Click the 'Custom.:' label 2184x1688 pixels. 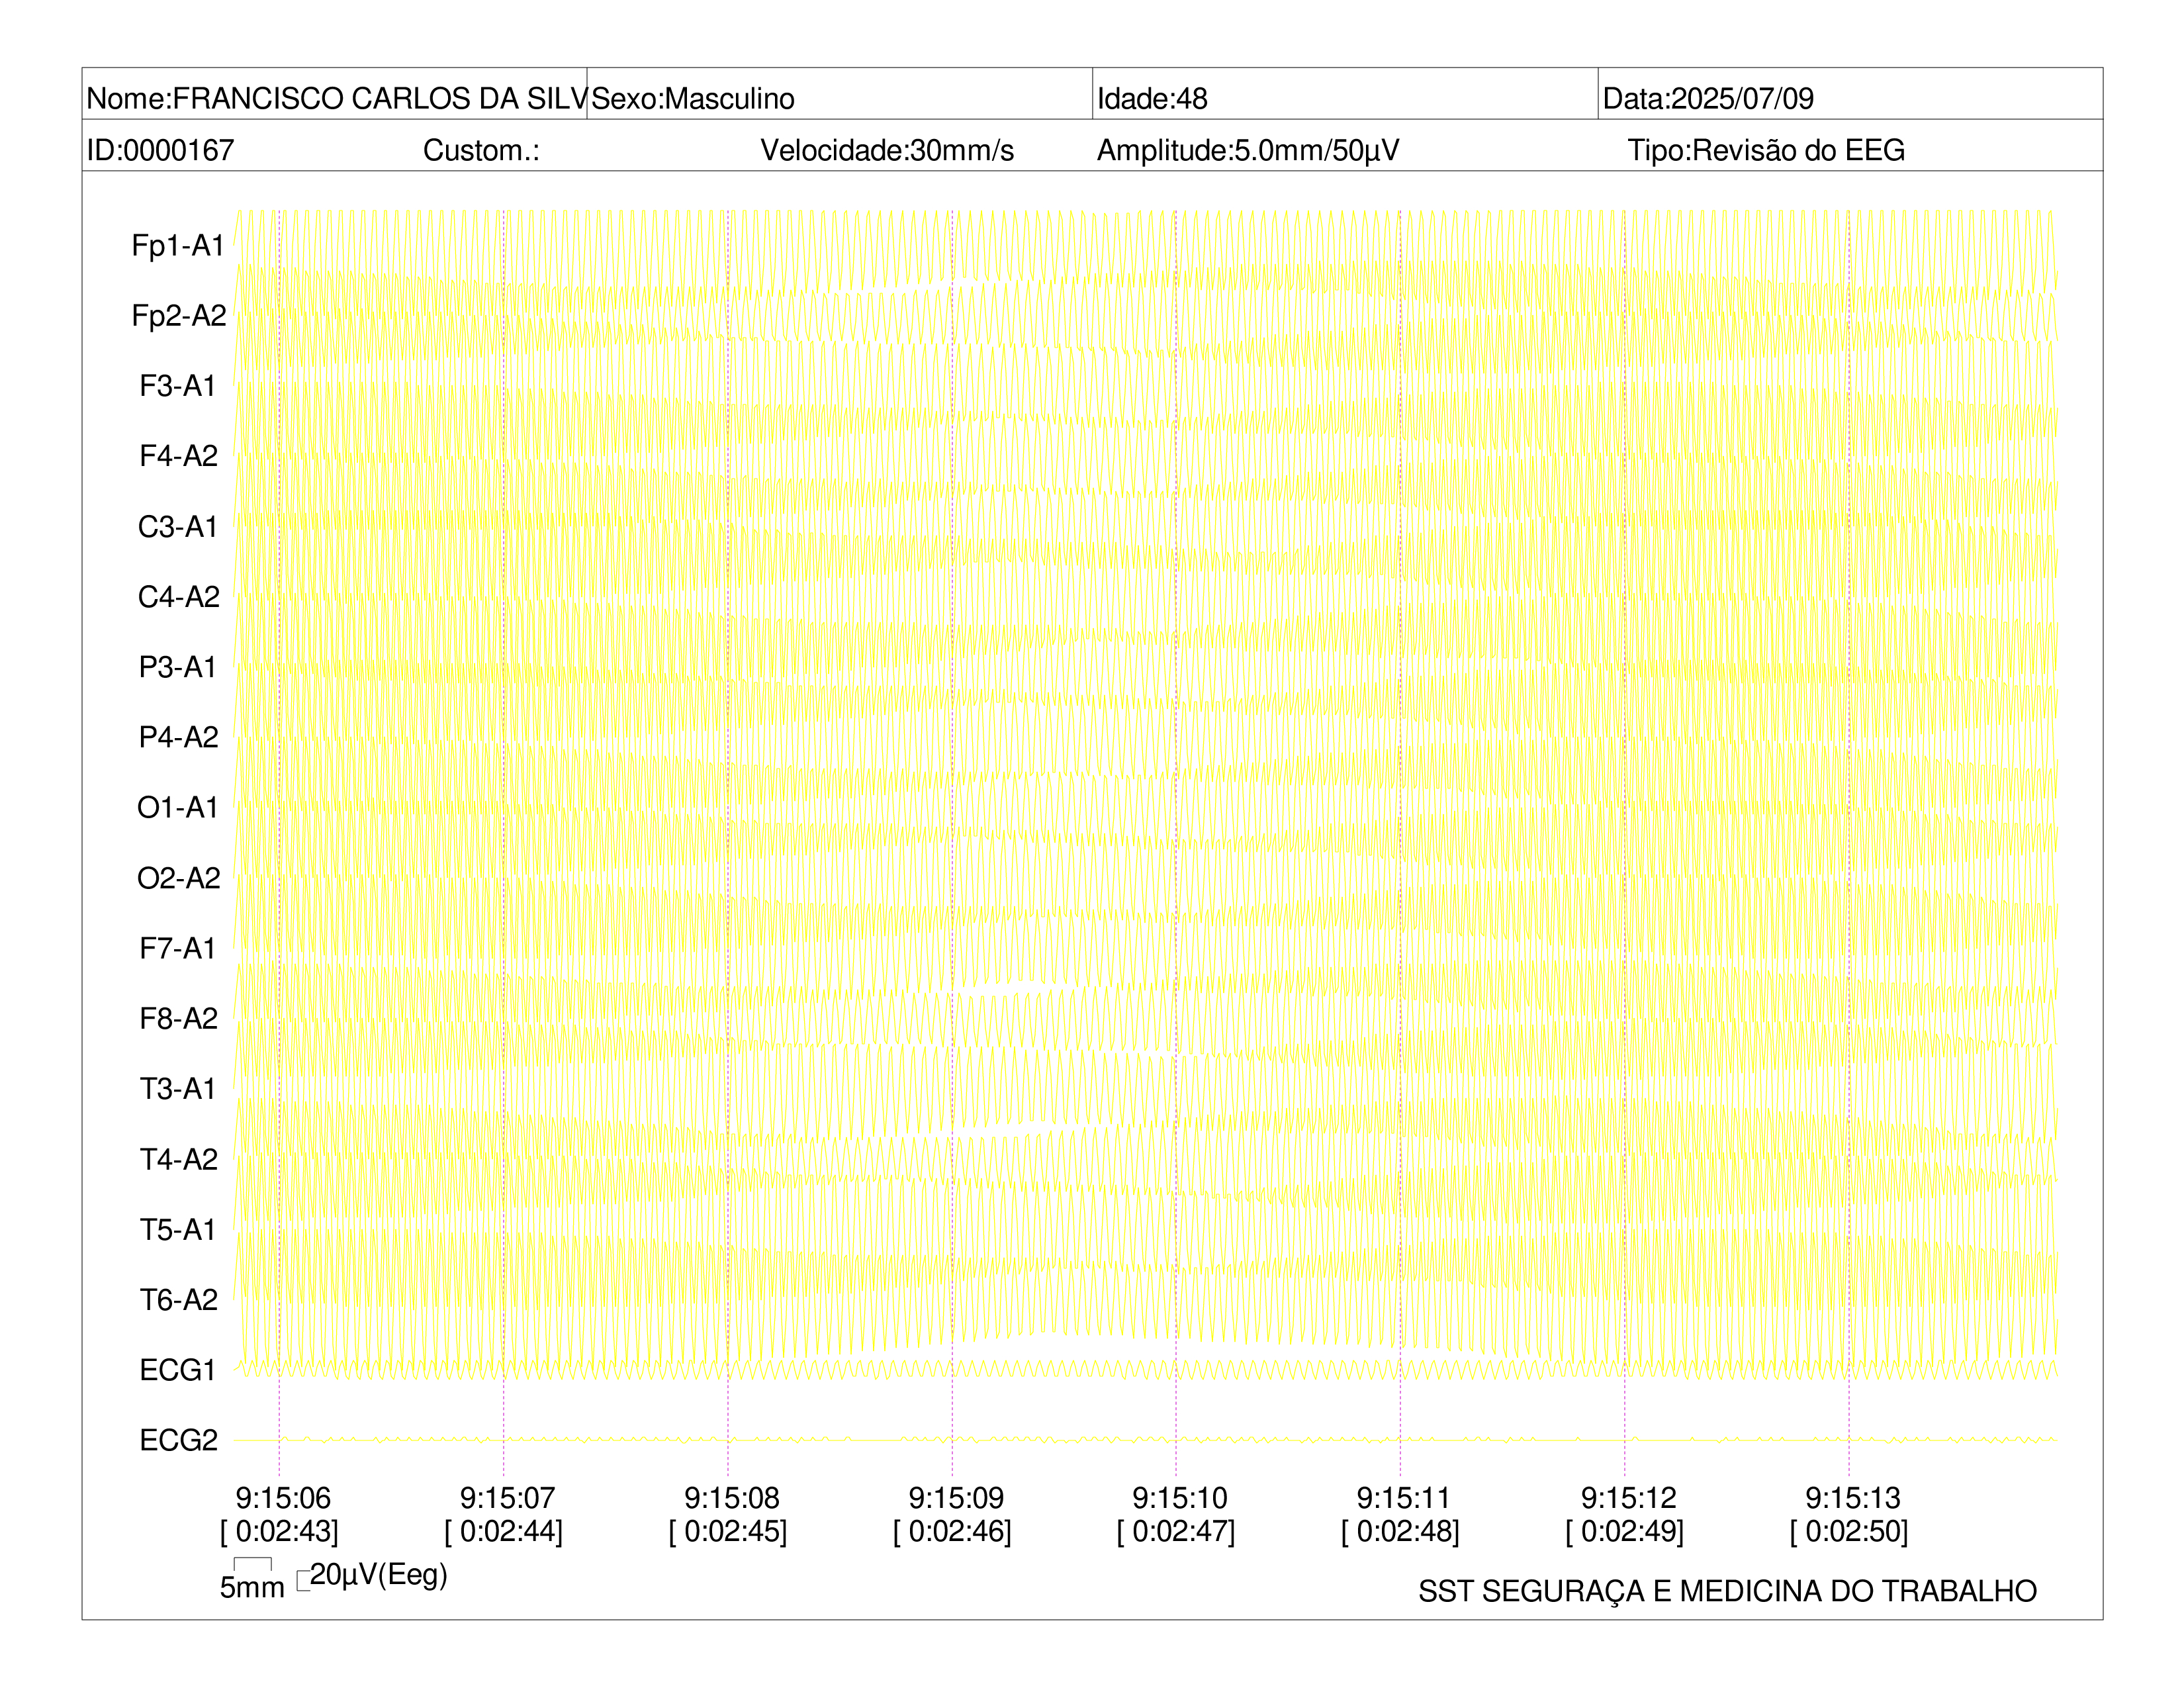(x=481, y=150)
